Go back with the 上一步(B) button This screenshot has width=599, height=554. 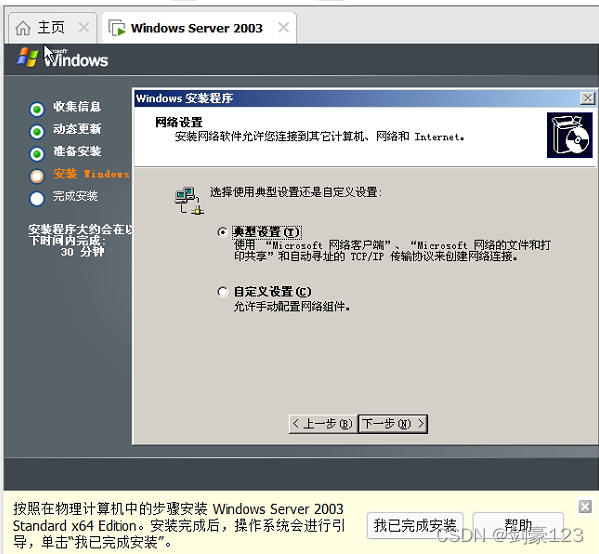tap(323, 424)
